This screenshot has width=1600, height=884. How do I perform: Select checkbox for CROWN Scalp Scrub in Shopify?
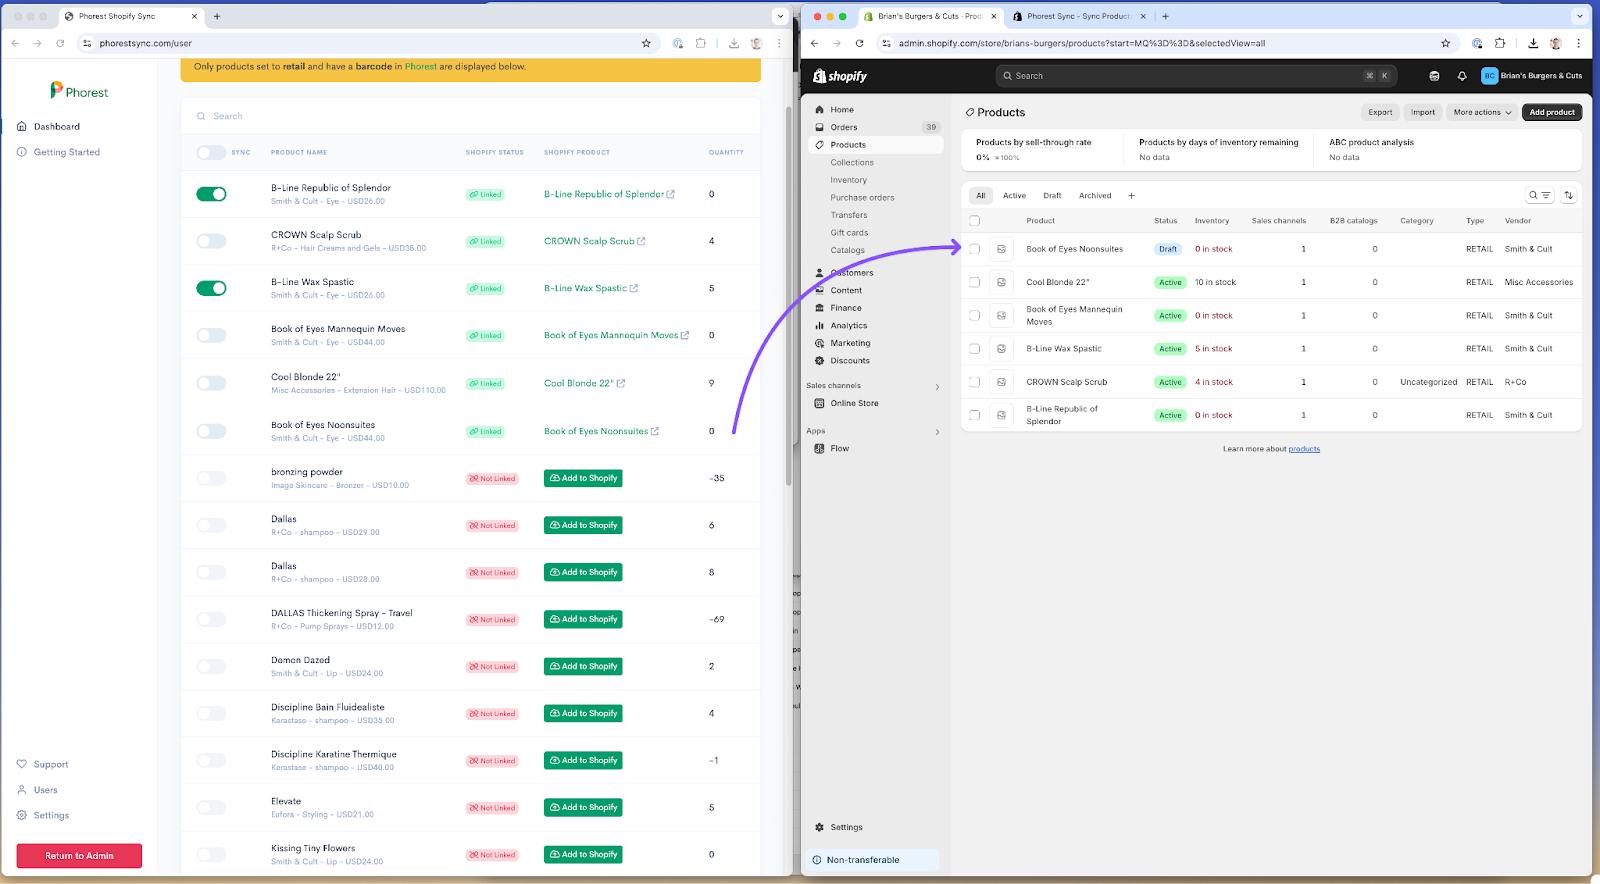[975, 382]
